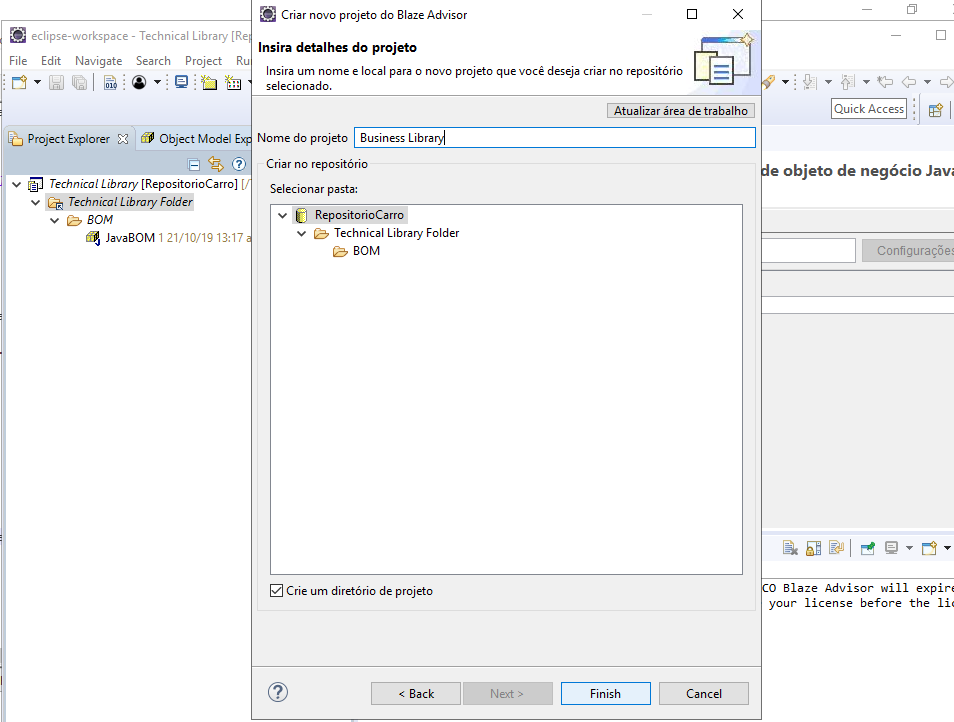Click the Clear Console icon
Image resolution: width=954 pixels, height=722 pixels.
click(790, 548)
